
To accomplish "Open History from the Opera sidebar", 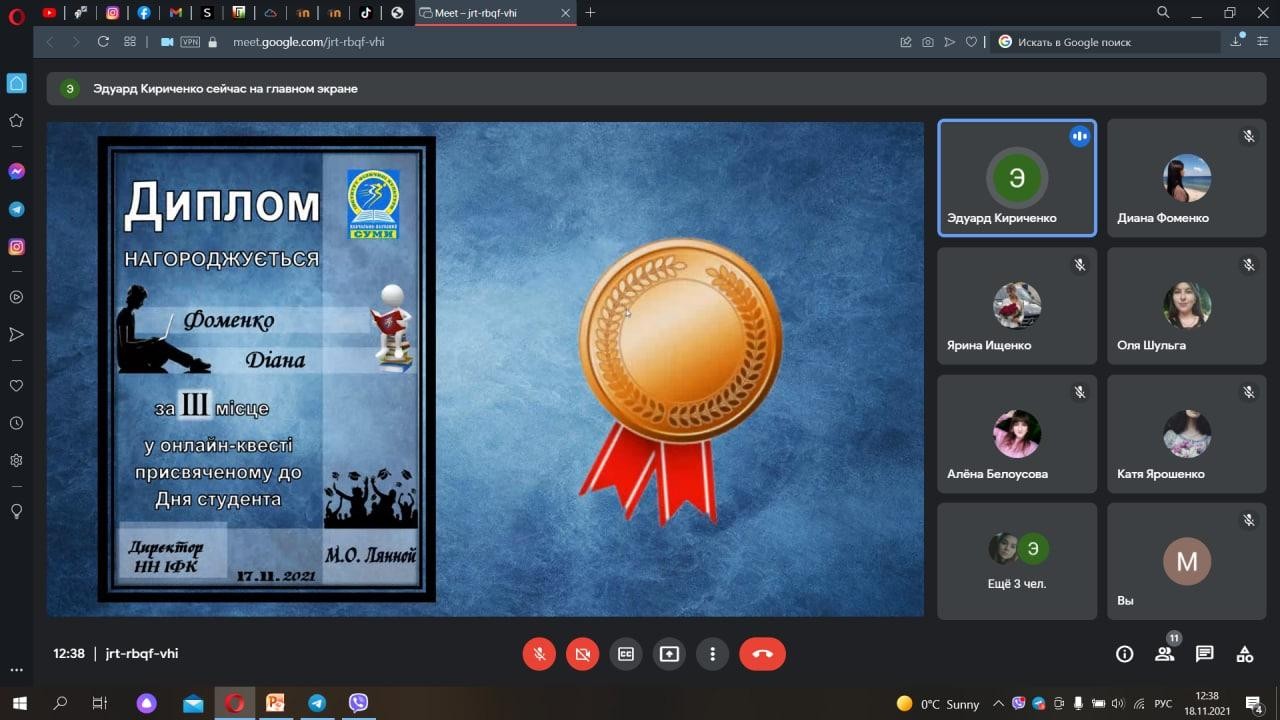I will pos(16,423).
